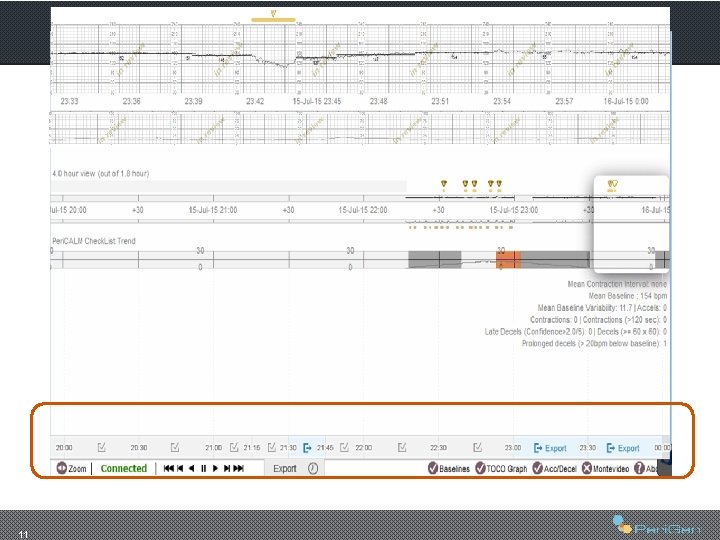Viewport: 720px width, 540px height.
Task: Pause the tracing playback
Action: click(x=203, y=468)
